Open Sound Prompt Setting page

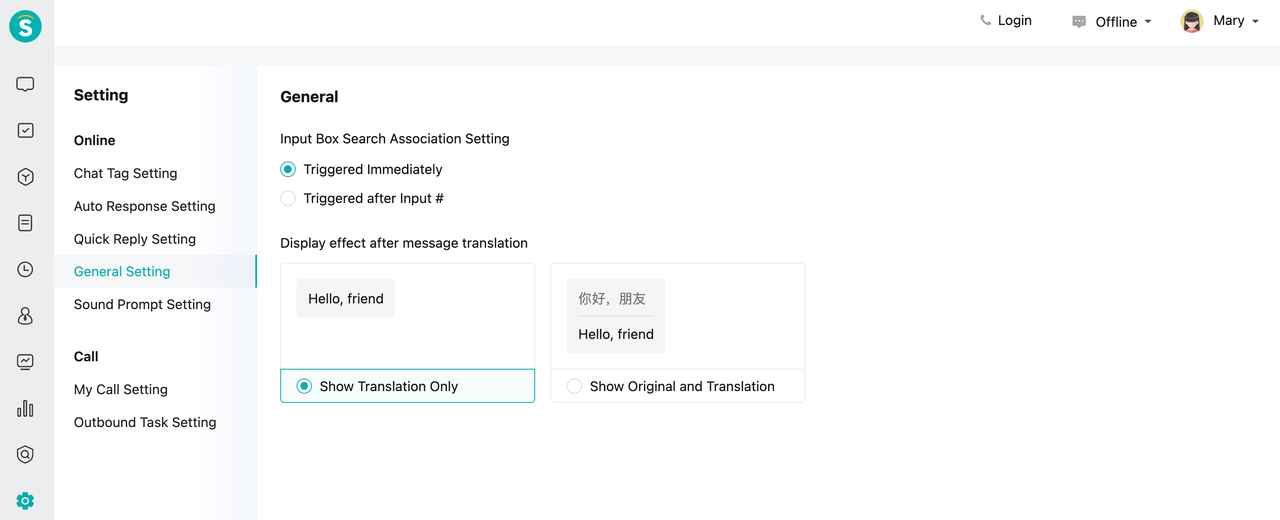click(142, 304)
